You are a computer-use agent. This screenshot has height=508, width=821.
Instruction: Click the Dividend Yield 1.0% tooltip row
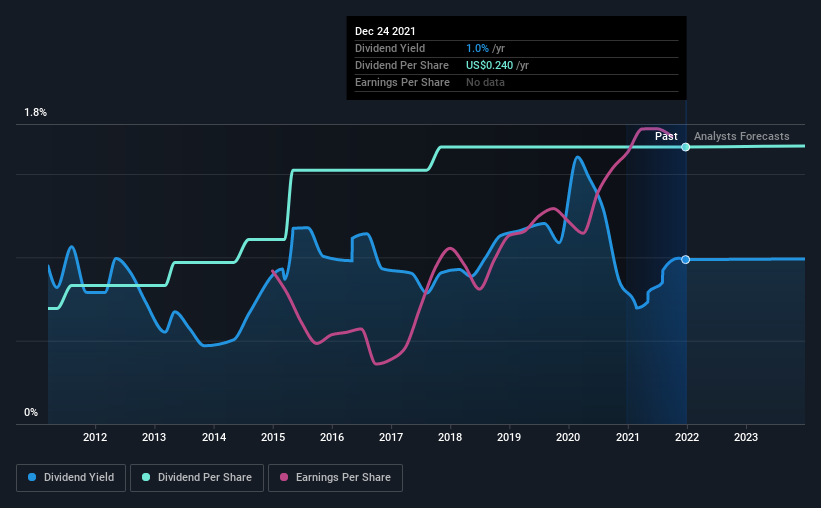tap(516, 49)
